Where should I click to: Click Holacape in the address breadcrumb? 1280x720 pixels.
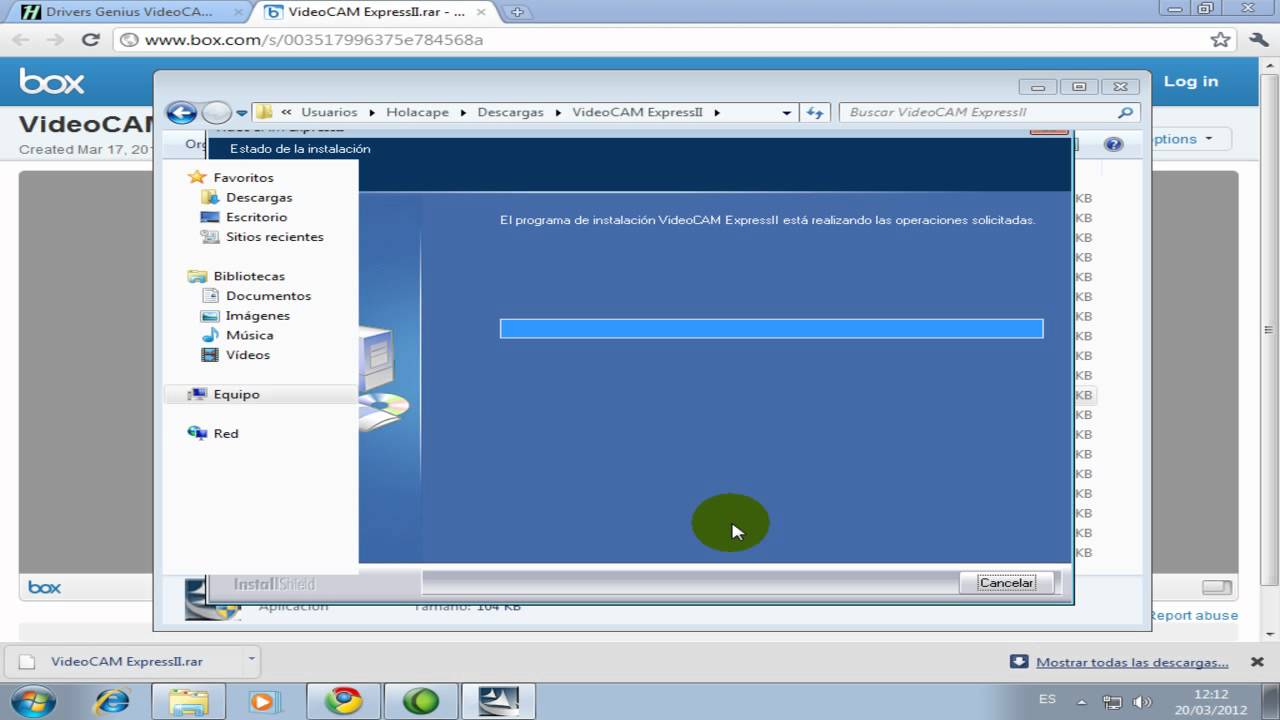417,112
